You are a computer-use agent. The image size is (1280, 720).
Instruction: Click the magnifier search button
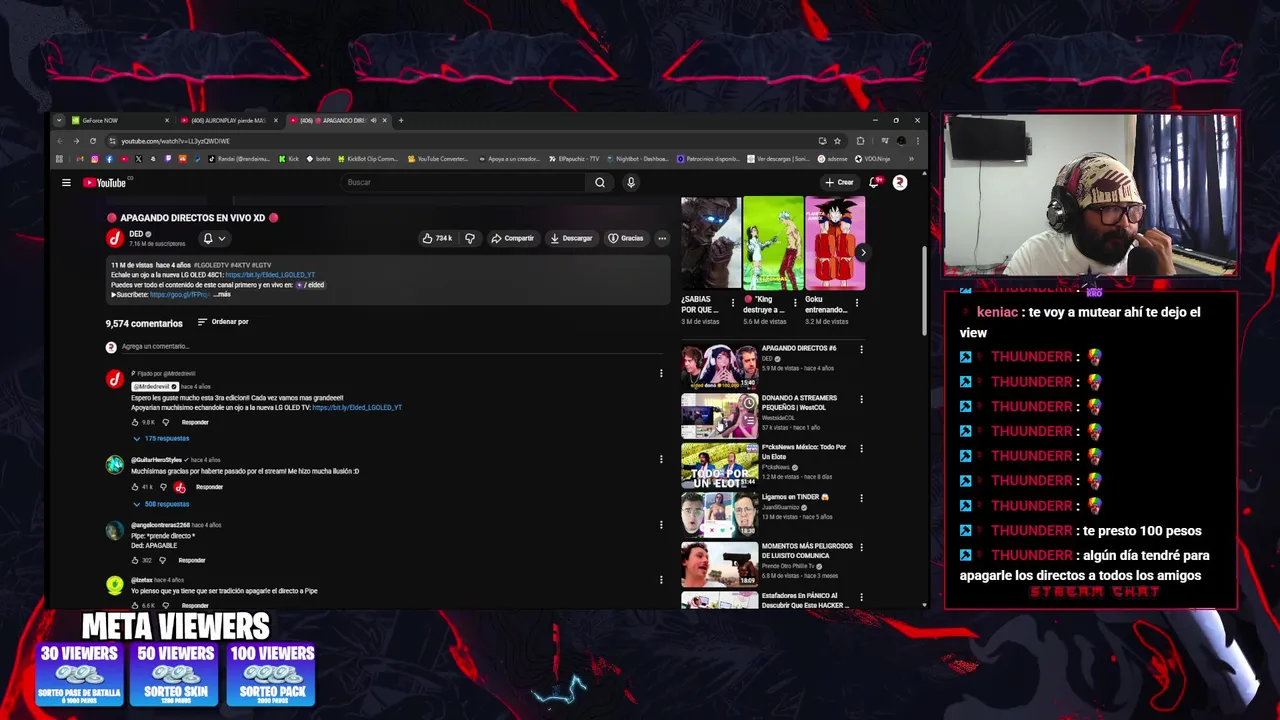(x=600, y=183)
